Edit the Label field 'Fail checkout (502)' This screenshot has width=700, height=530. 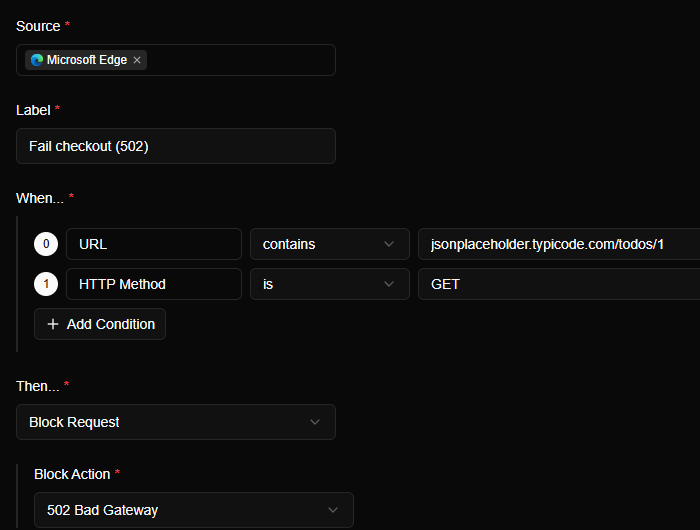point(176,146)
